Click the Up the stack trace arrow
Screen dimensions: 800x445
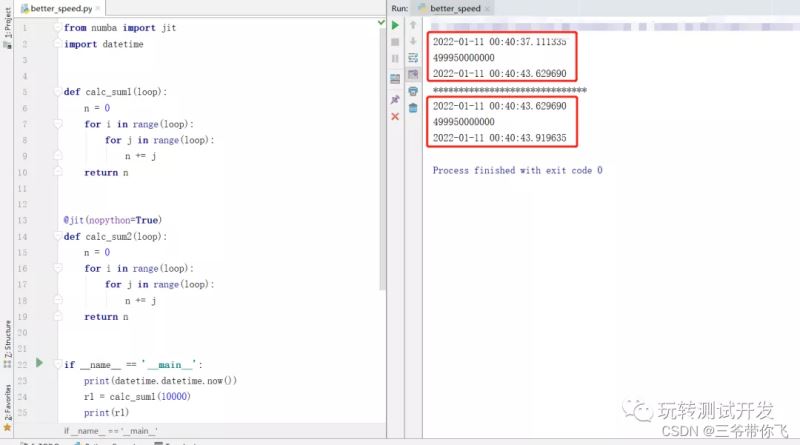pos(412,24)
